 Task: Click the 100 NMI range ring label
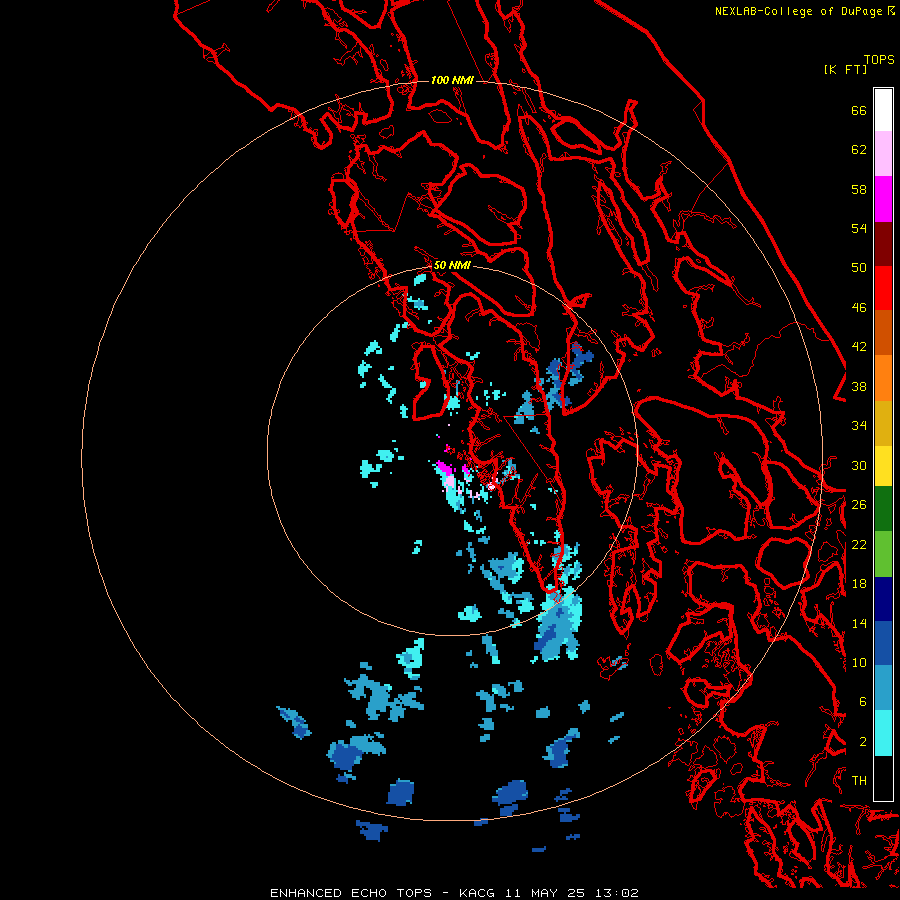pos(452,80)
